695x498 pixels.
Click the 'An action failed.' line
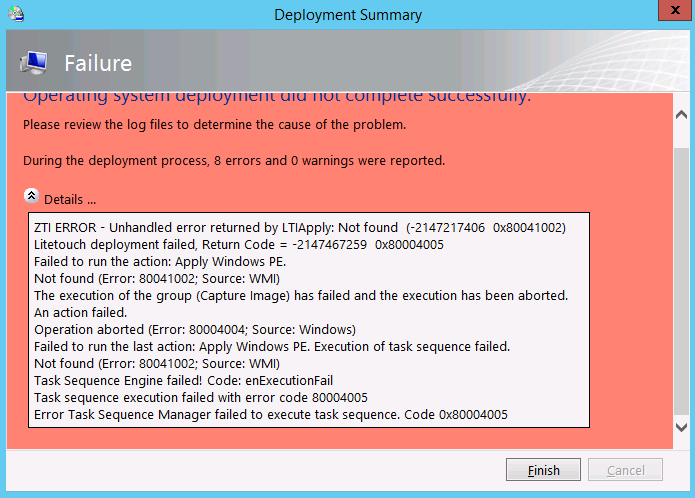81,313
